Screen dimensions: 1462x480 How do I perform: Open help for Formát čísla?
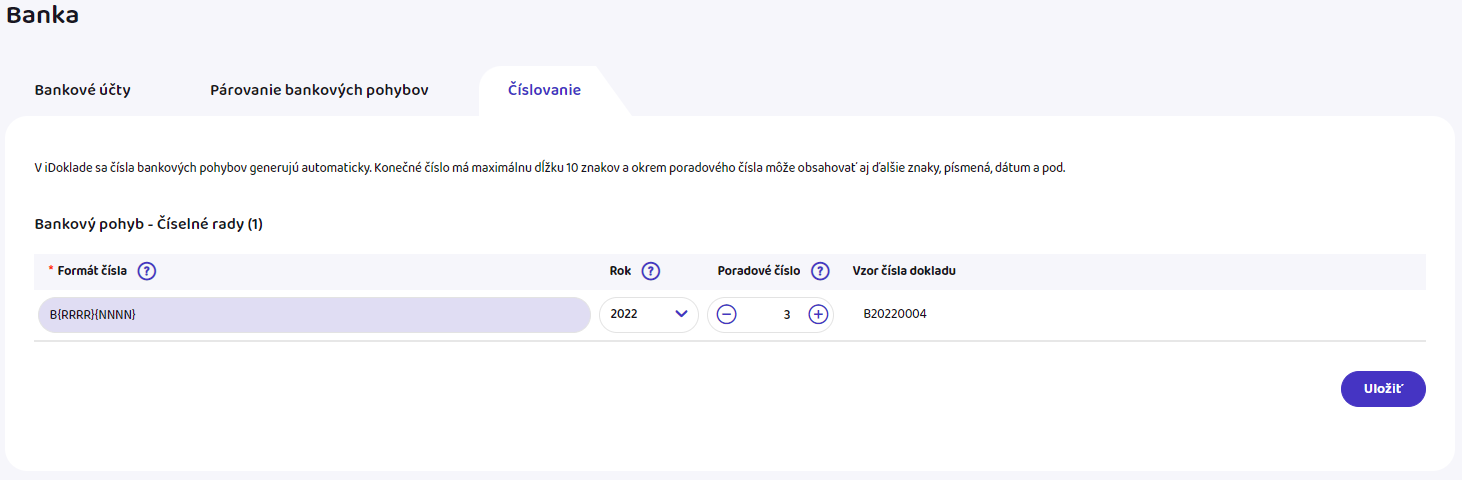click(147, 271)
